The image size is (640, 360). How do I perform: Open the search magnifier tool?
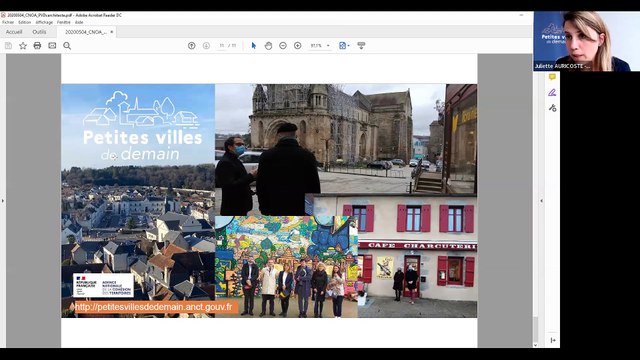(67, 46)
